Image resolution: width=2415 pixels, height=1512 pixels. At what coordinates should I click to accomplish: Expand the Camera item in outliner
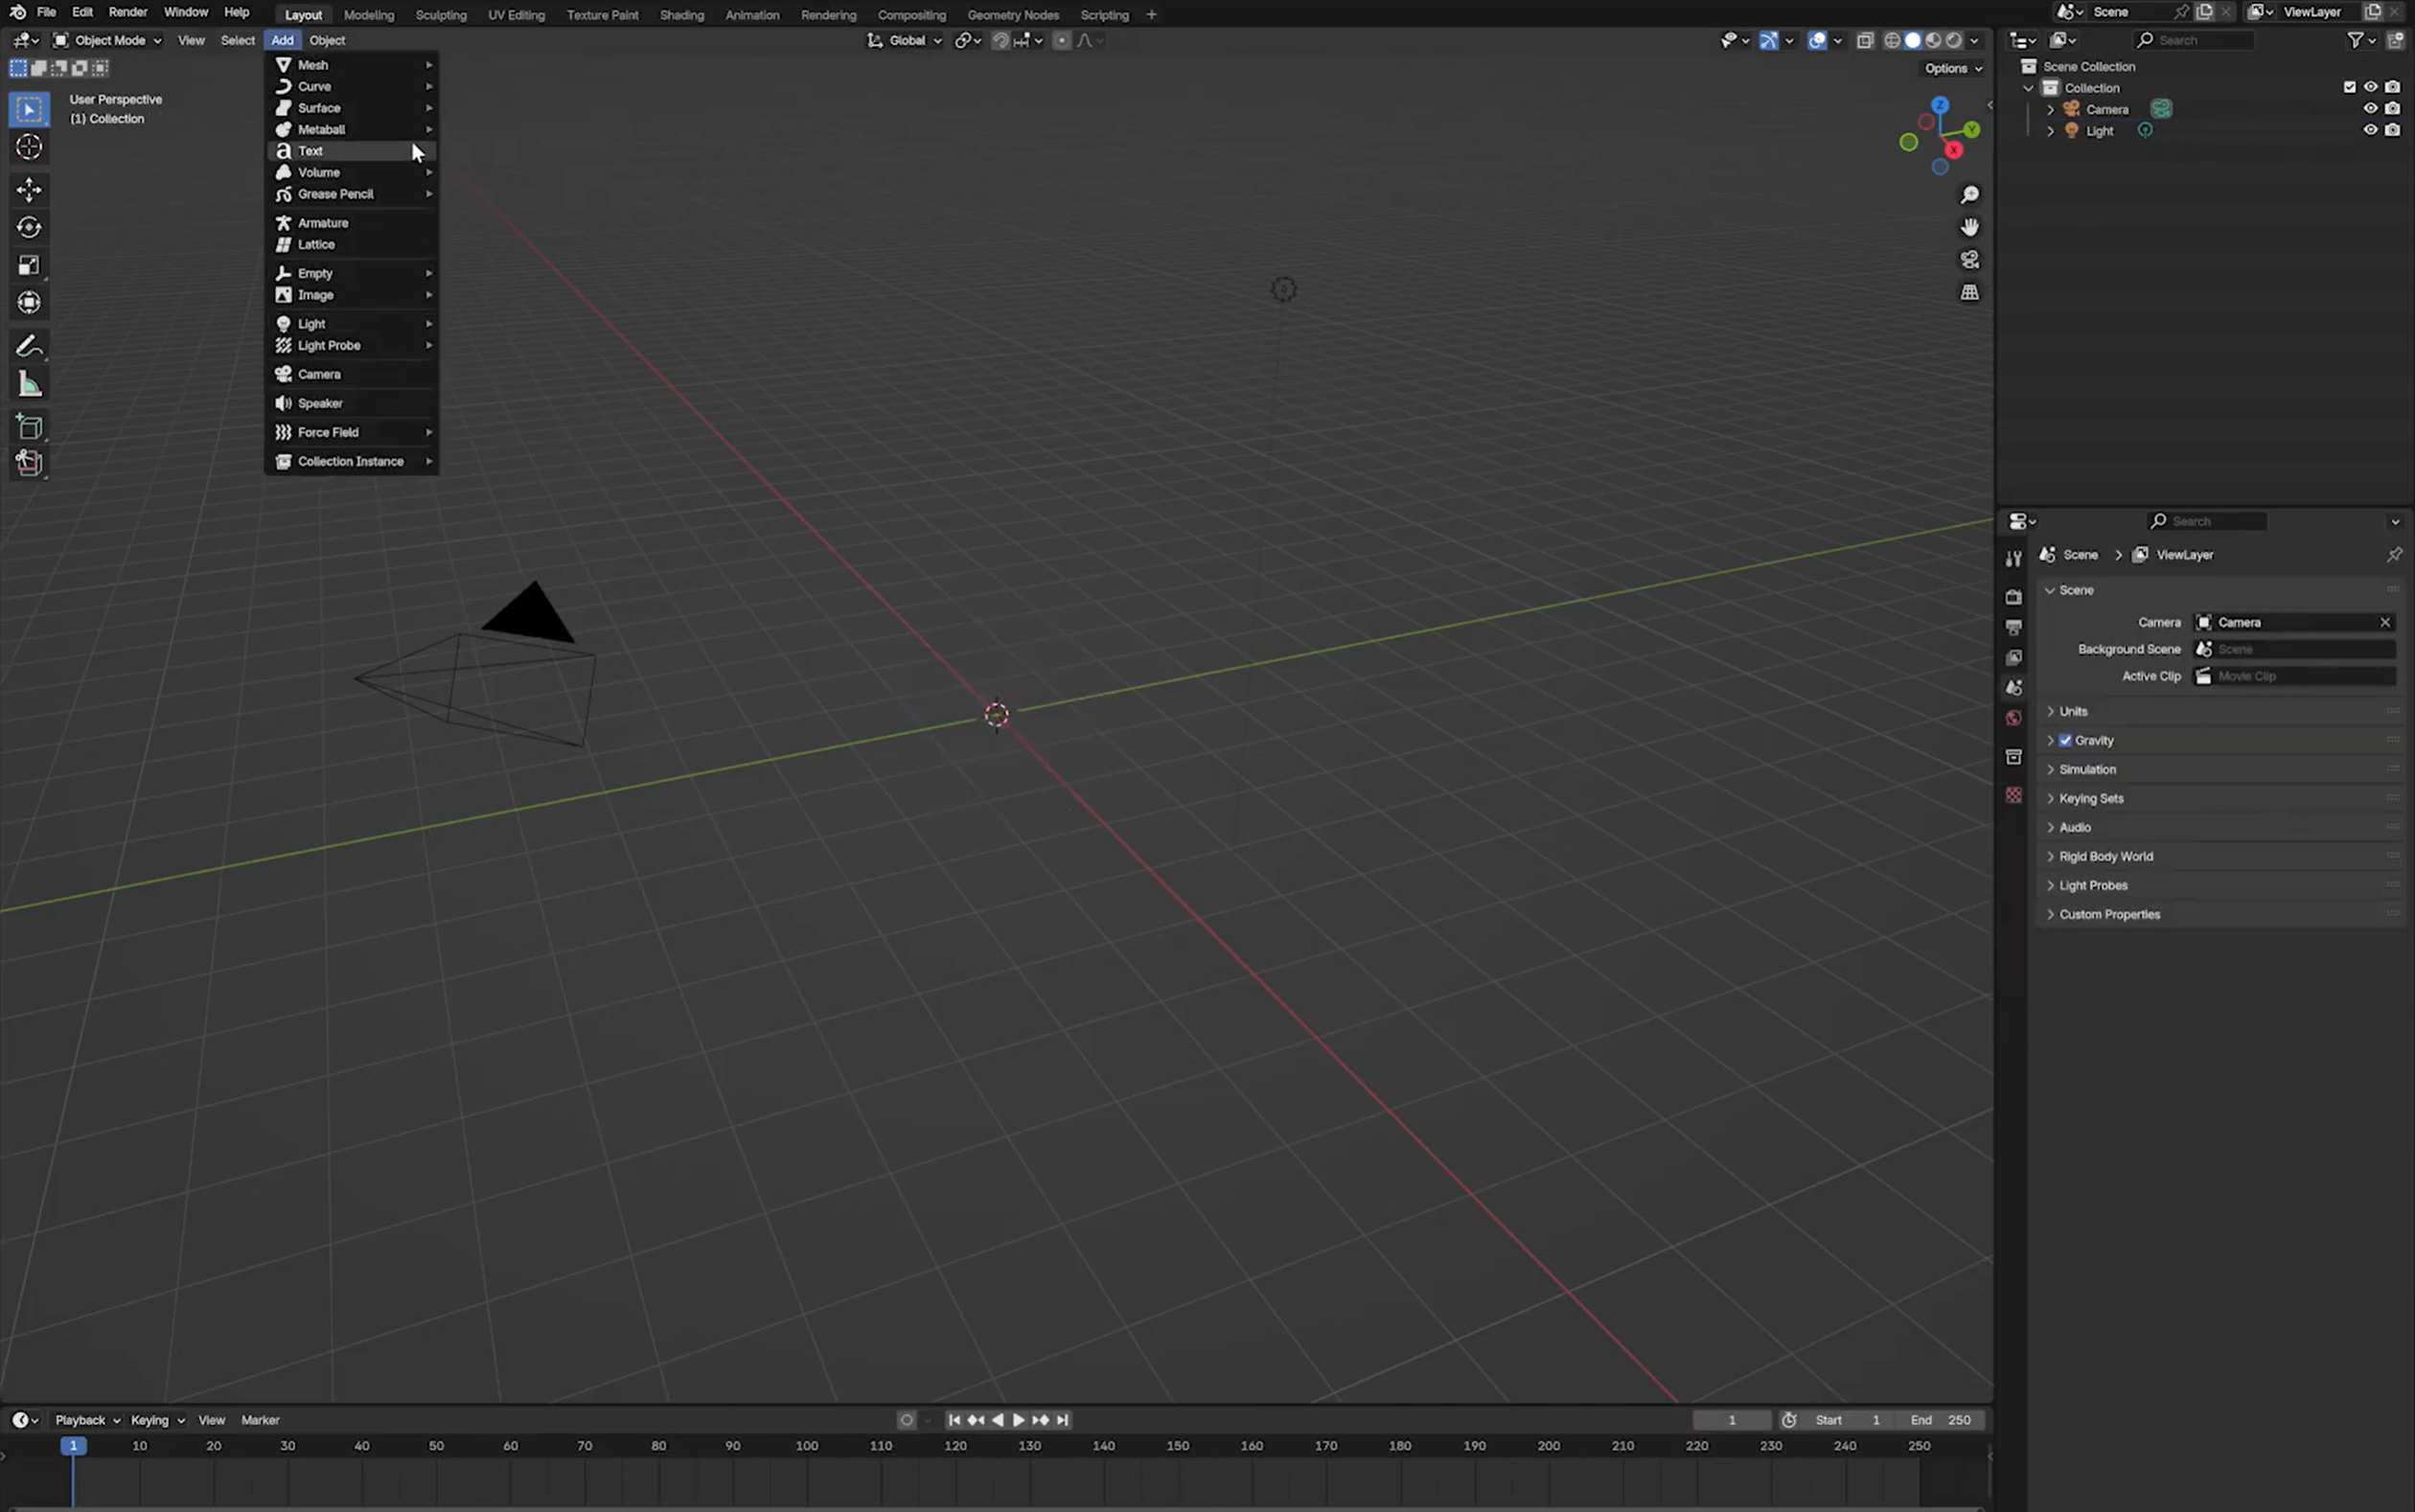2050,109
